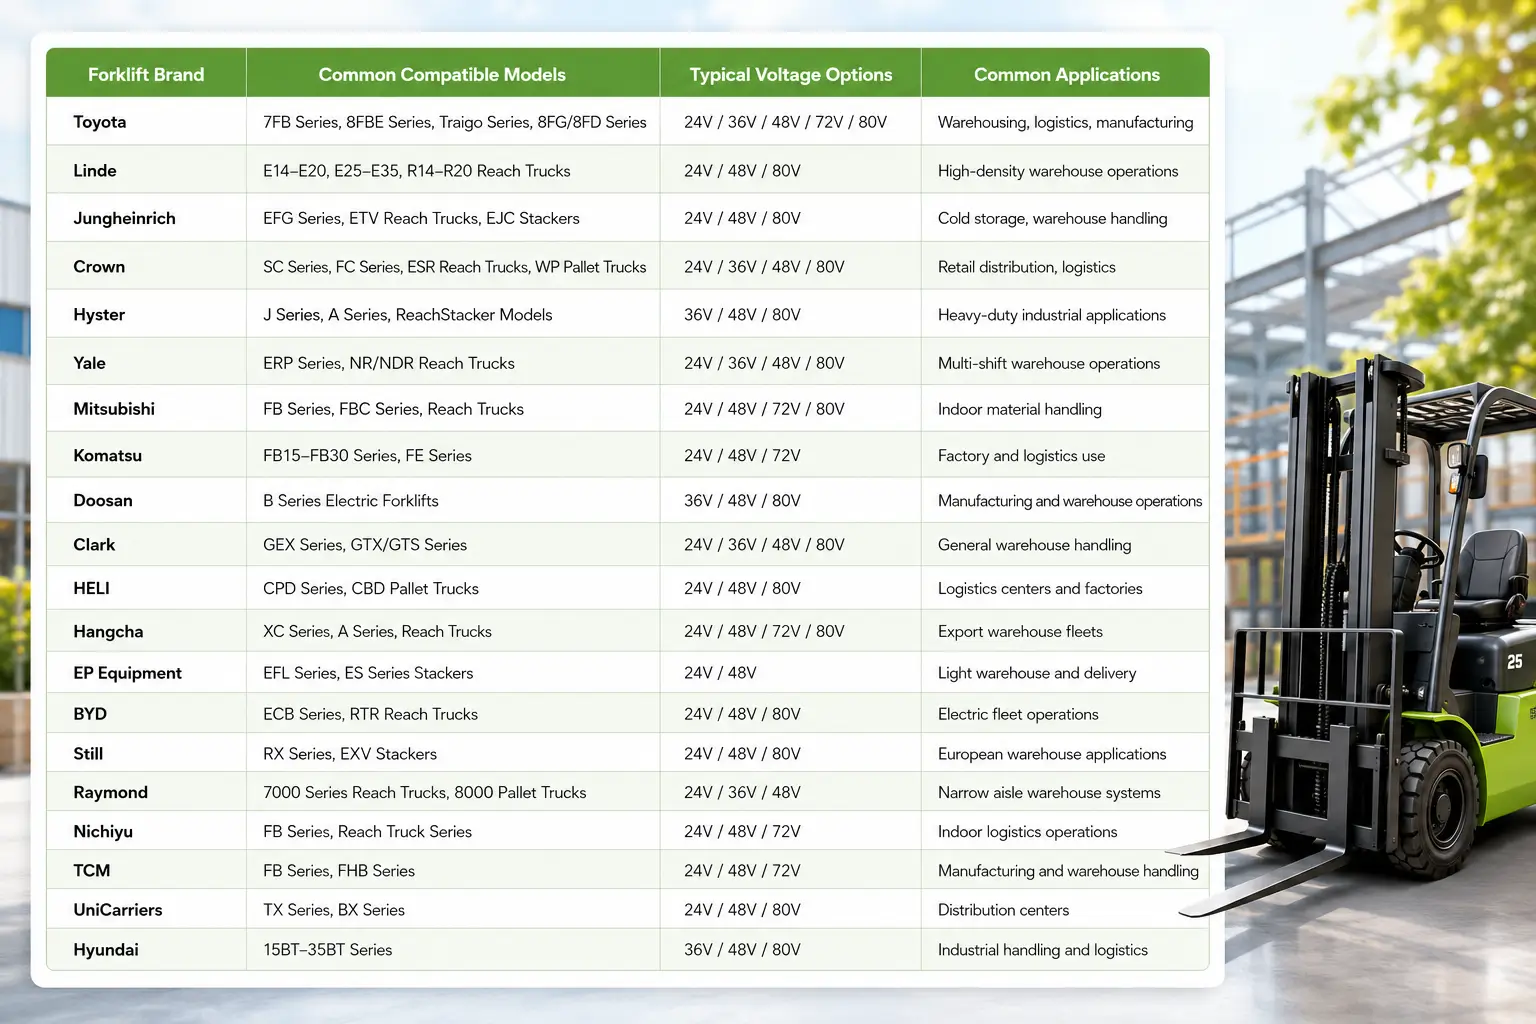The height and width of the screenshot is (1024, 1536).
Task: Click the B Series Electric Forklifts cell
Action: (453, 500)
